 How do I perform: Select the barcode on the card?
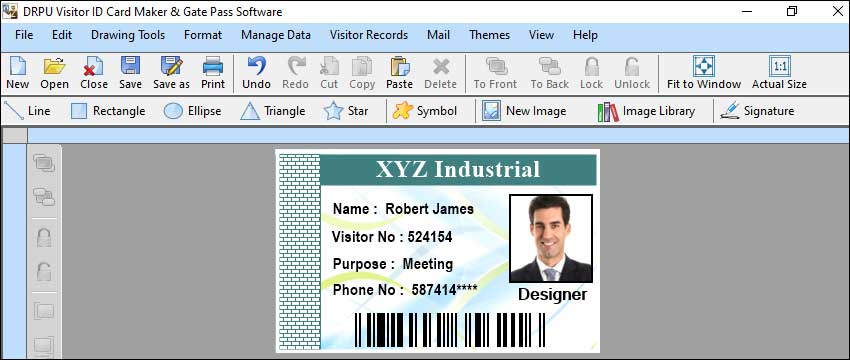[450, 330]
